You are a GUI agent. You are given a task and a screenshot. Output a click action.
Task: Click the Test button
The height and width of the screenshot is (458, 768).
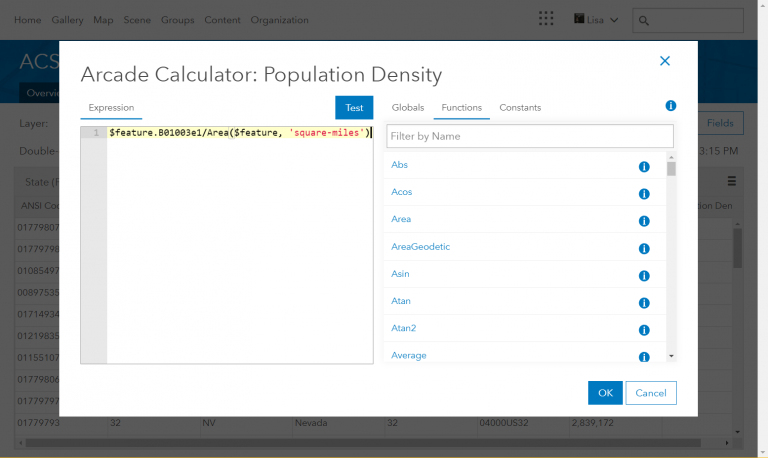coord(354,108)
